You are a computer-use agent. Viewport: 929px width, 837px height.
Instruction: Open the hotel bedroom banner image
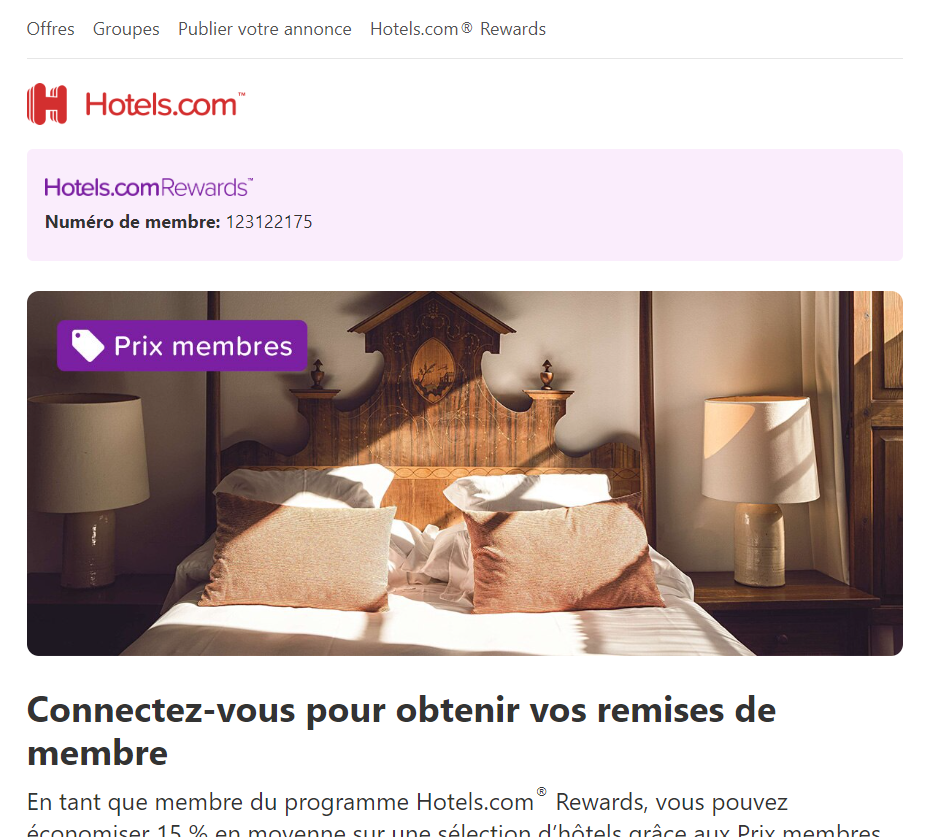pos(464,473)
